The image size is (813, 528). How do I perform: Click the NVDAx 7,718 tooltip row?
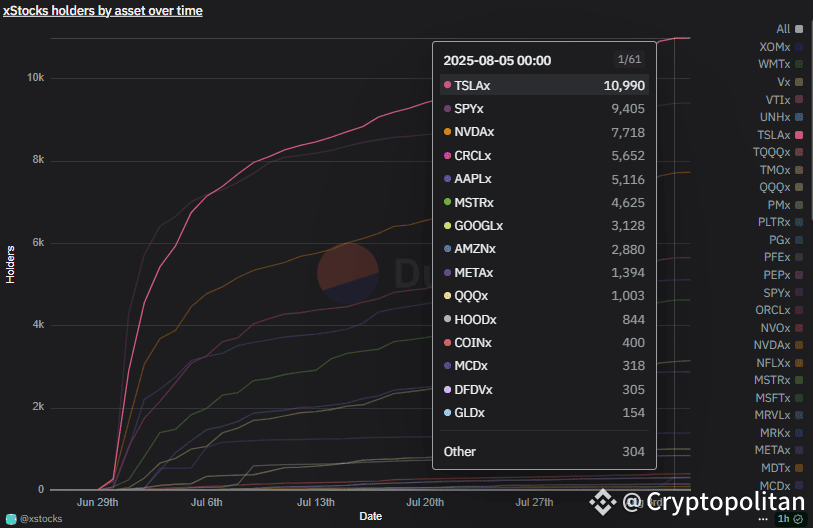pos(544,132)
